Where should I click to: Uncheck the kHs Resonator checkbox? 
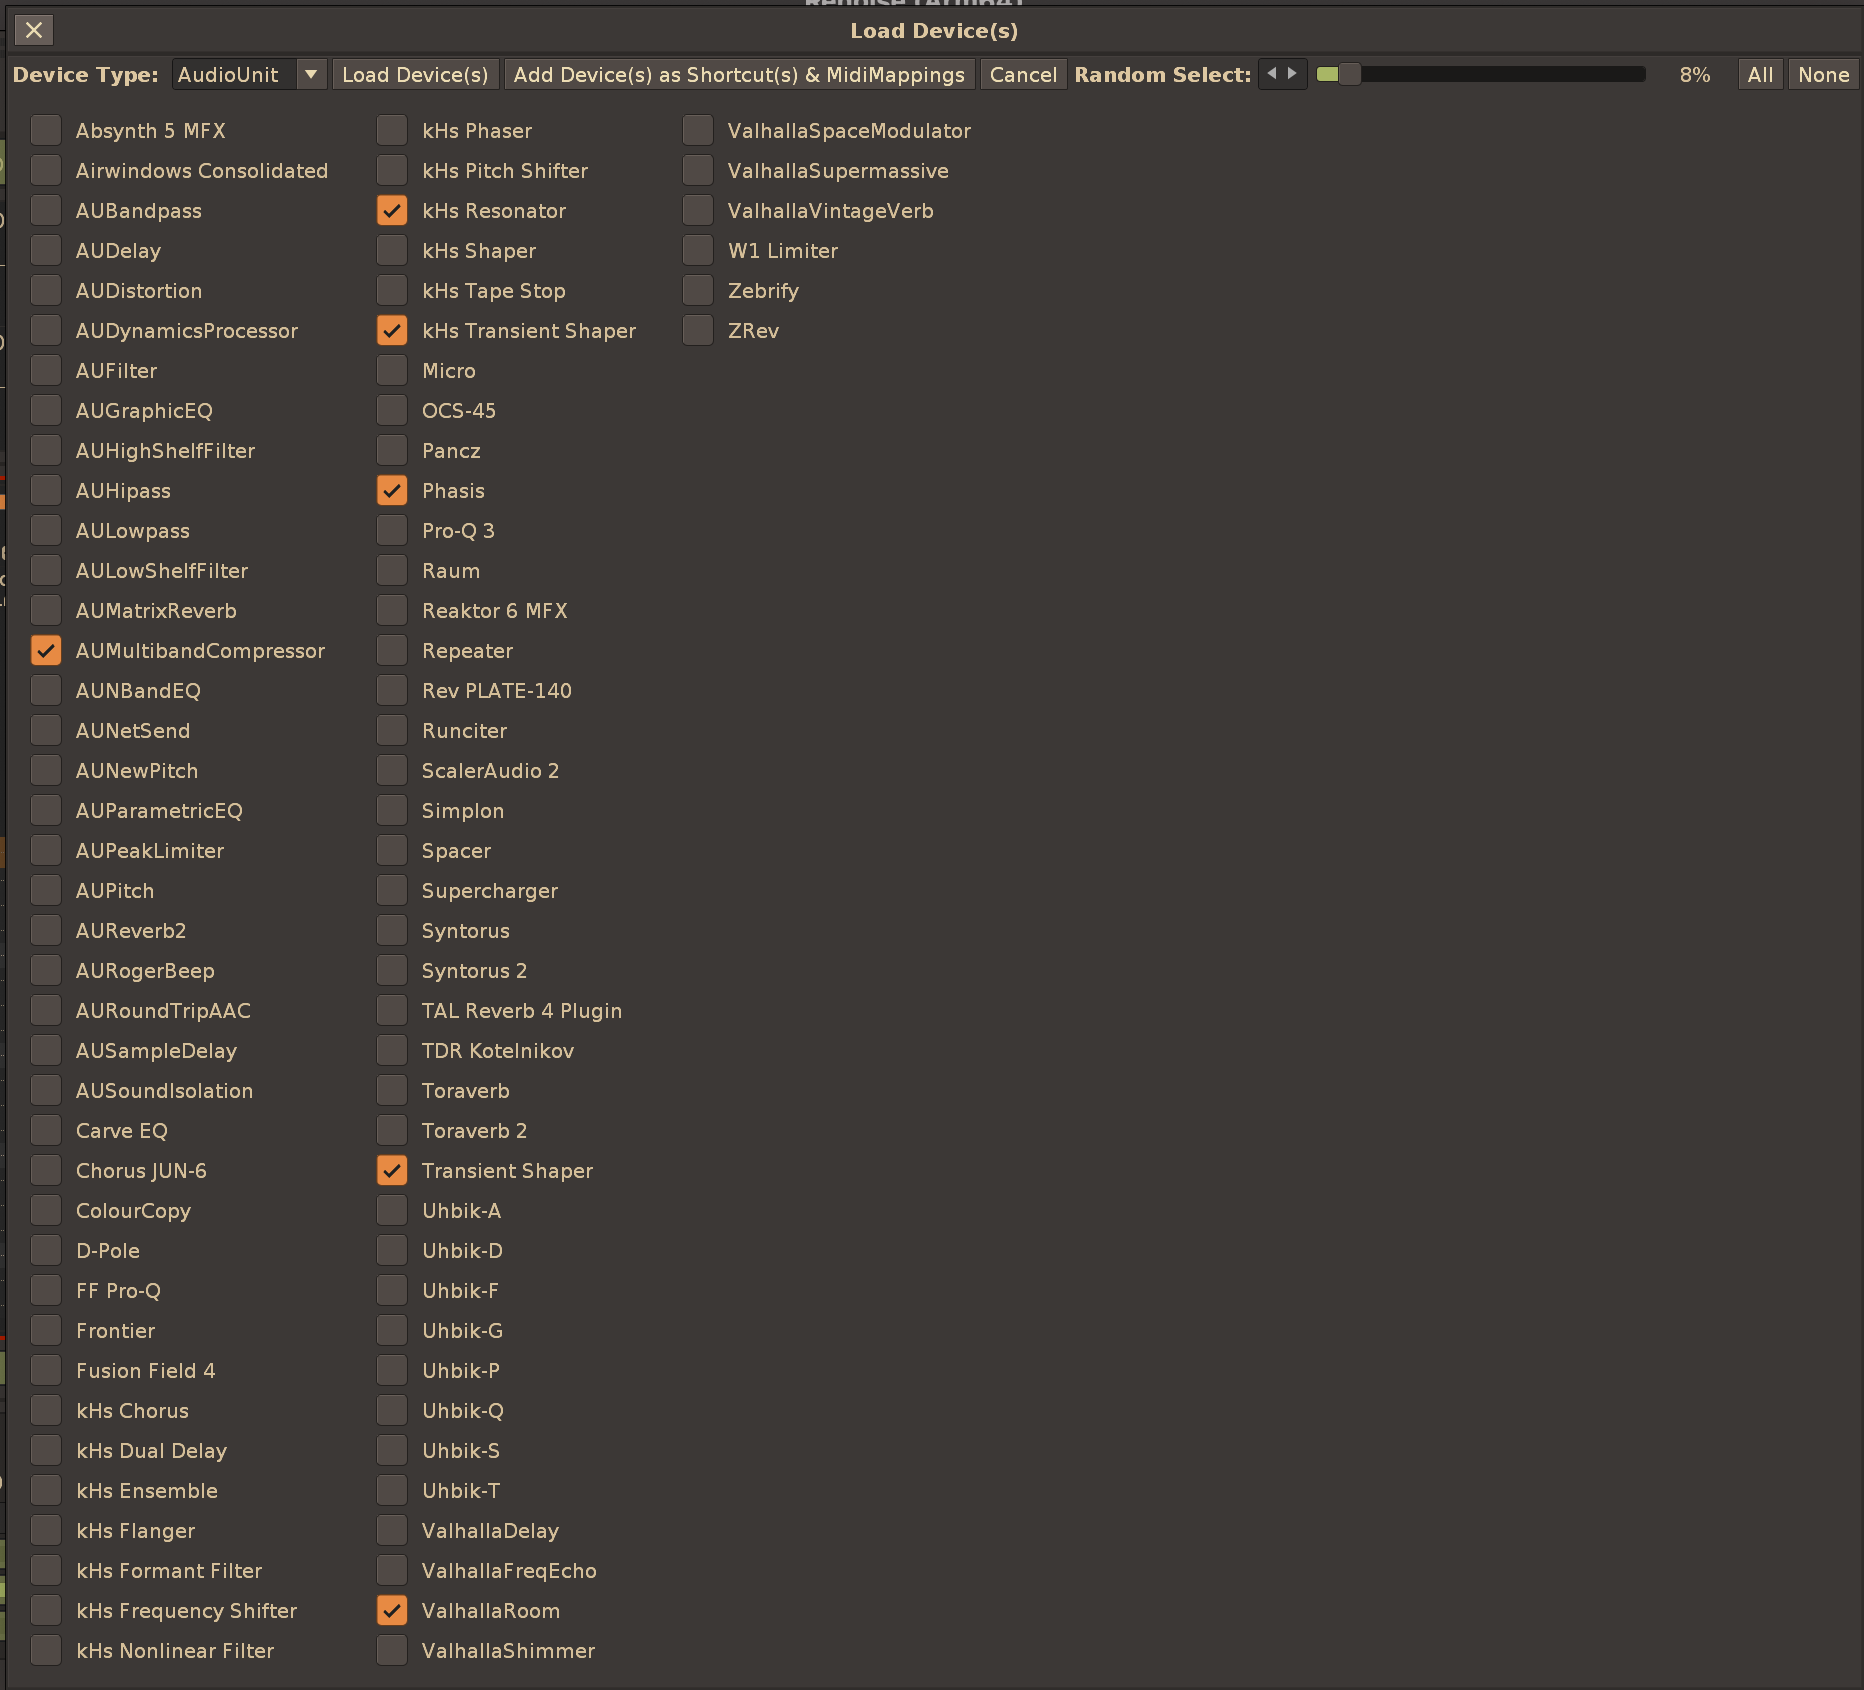pyautogui.click(x=392, y=211)
